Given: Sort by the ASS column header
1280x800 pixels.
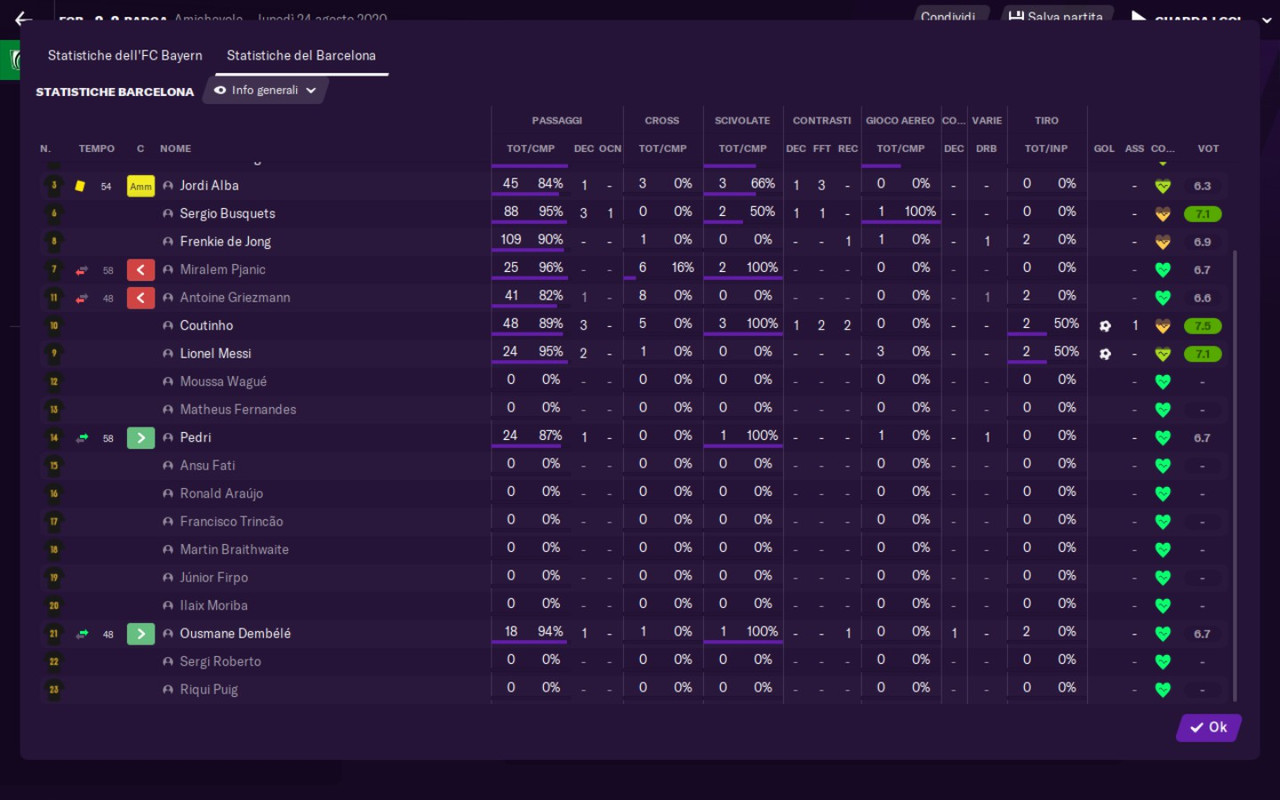Looking at the screenshot, I should [x=1134, y=149].
